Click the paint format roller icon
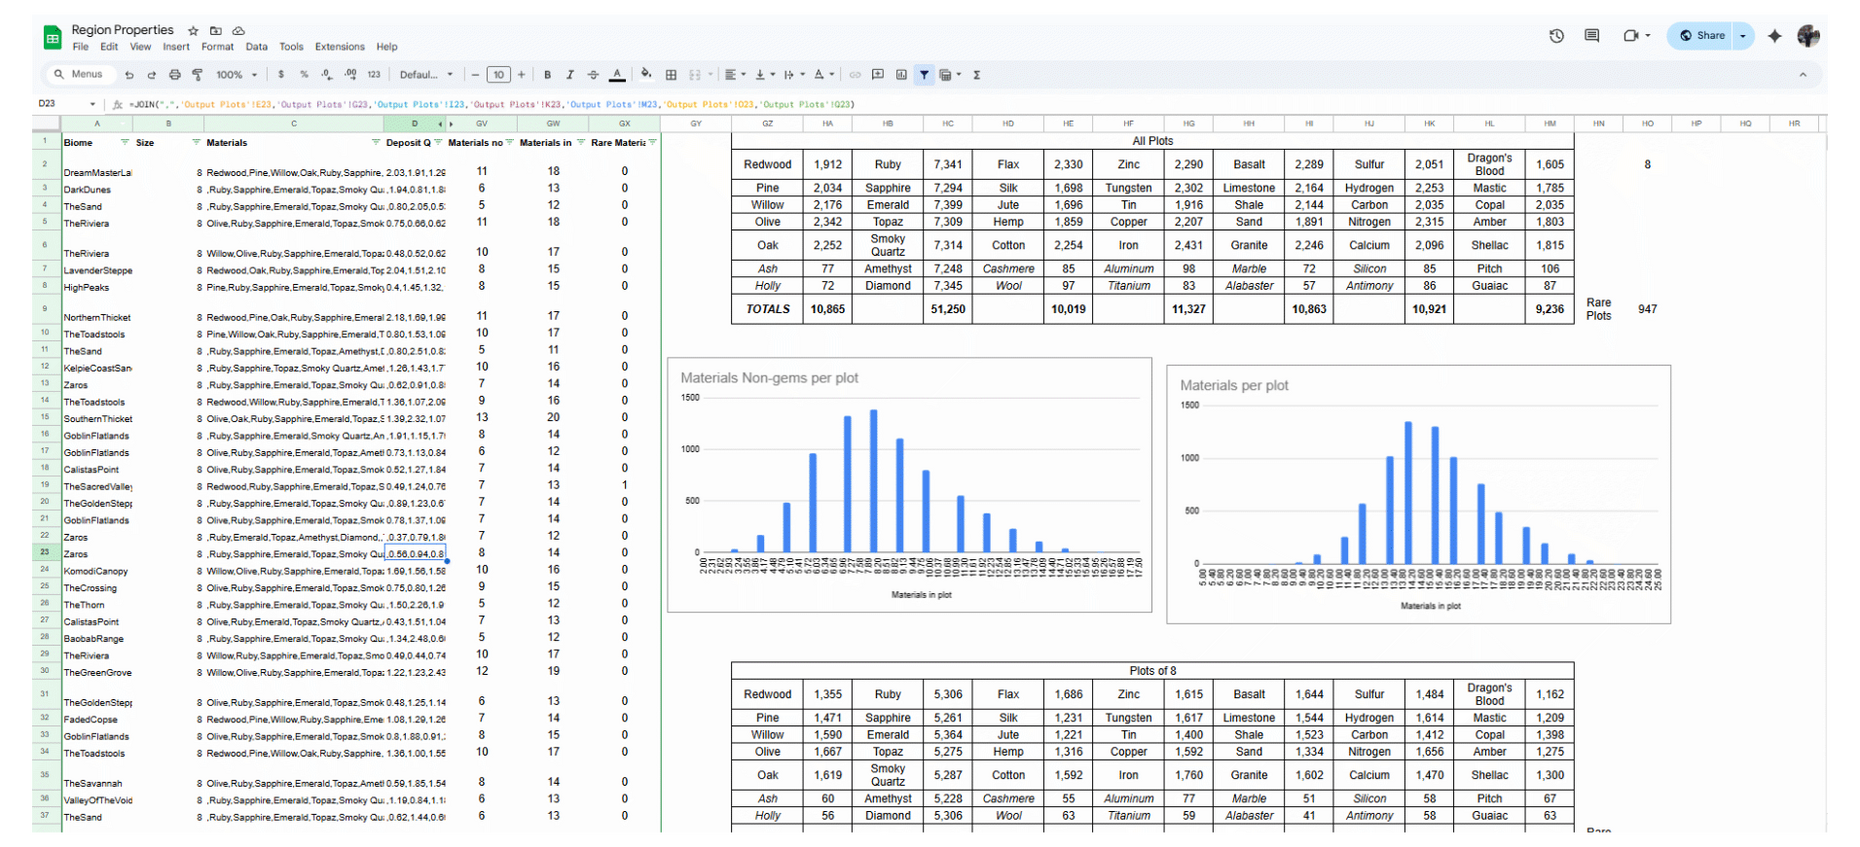1860x847 pixels. [197, 75]
